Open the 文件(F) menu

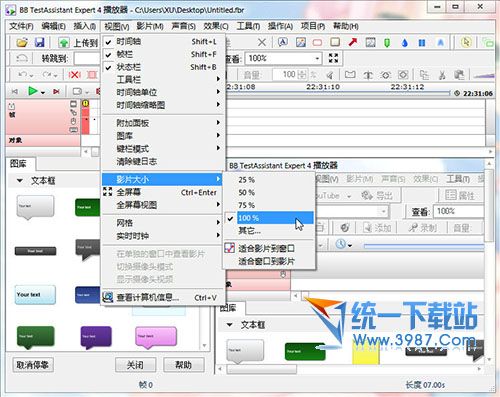tap(22, 26)
